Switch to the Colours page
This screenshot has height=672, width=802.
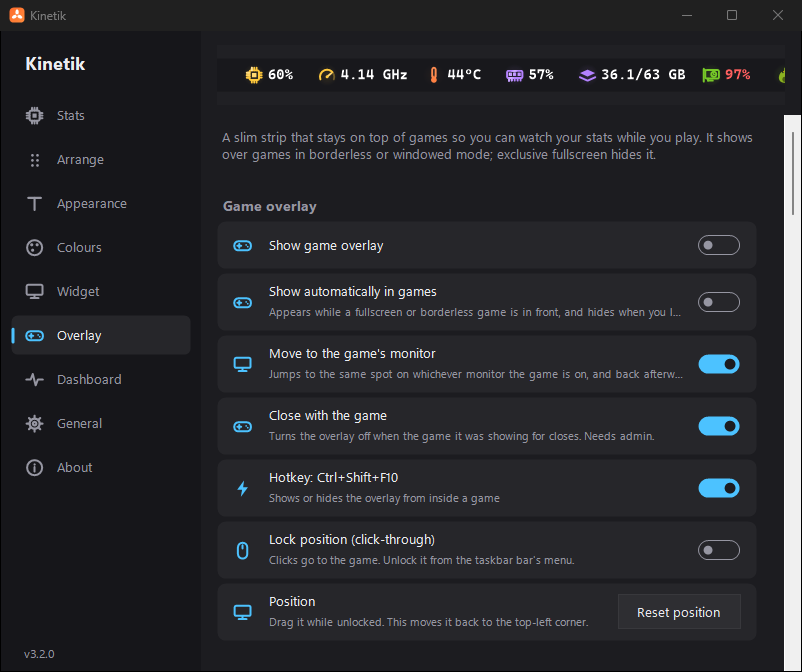[101, 248]
